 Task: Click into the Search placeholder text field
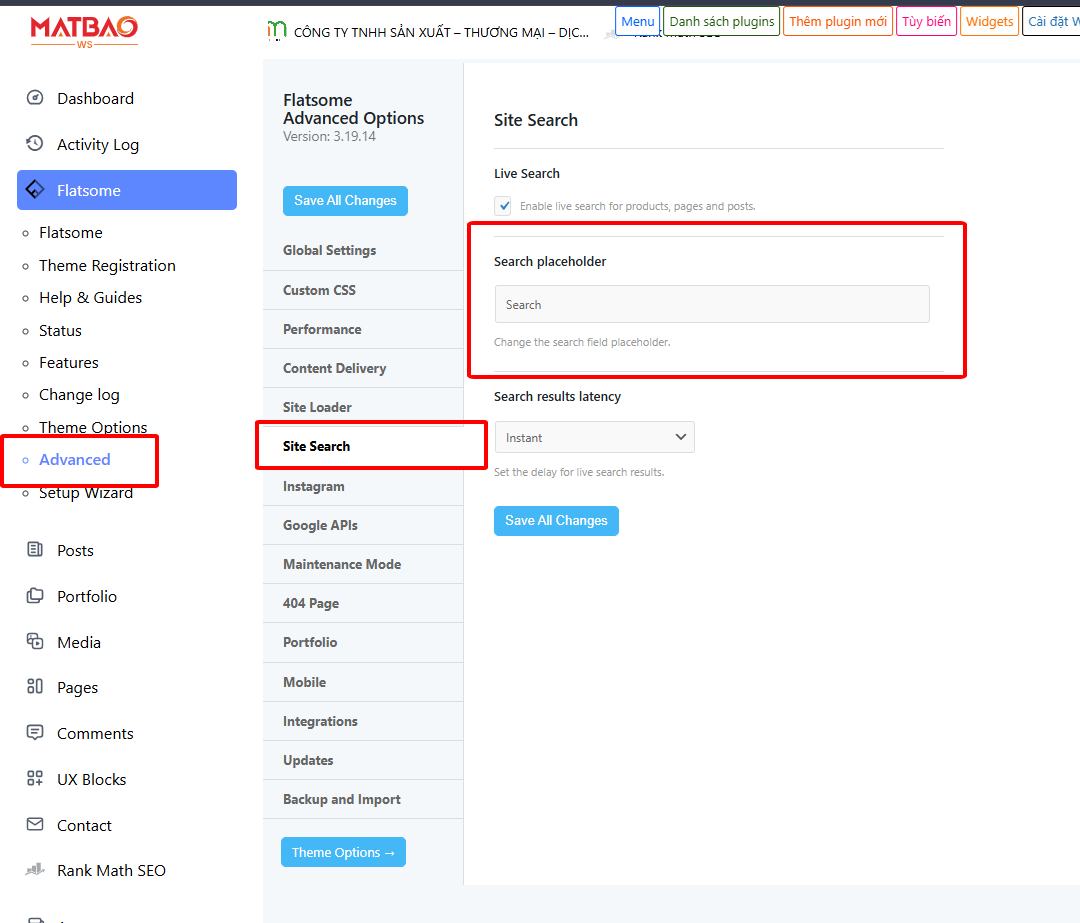(711, 304)
